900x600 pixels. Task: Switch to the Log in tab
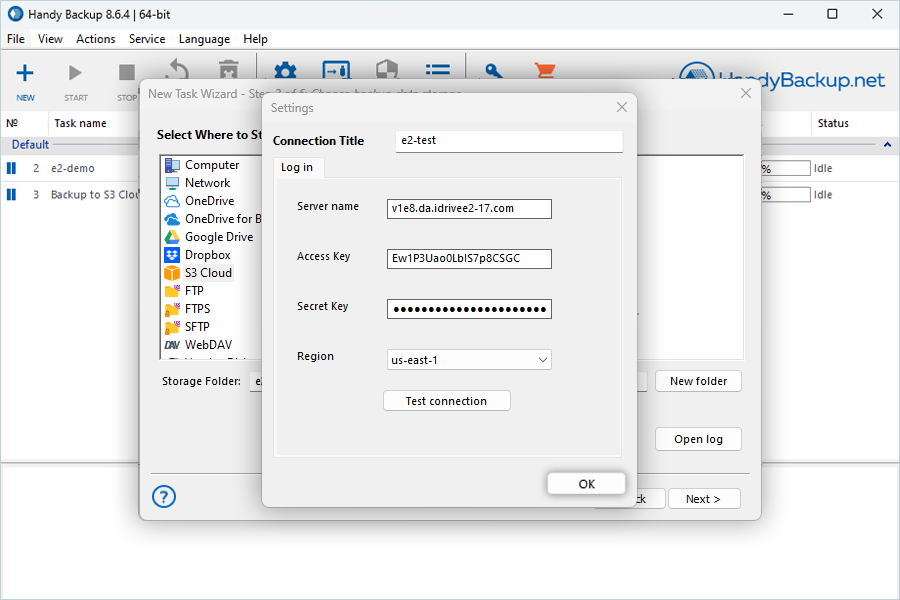click(x=297, y=167)
